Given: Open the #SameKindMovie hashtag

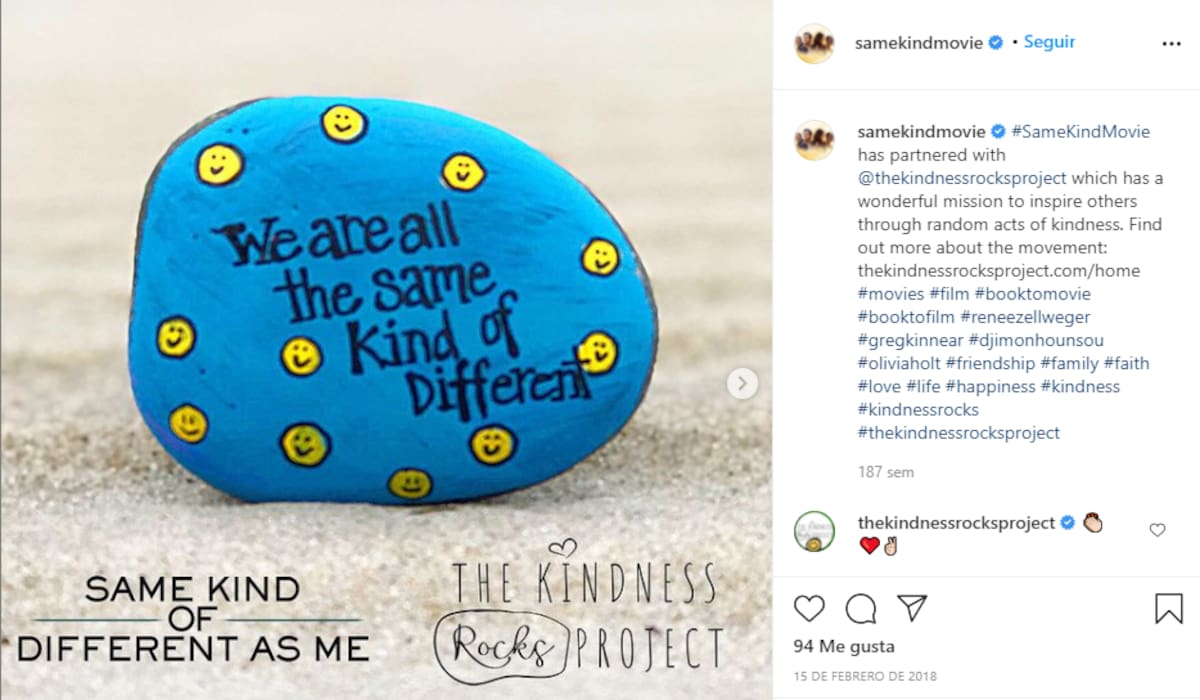Looking at the screenshot, I should tap(1080, 132).
